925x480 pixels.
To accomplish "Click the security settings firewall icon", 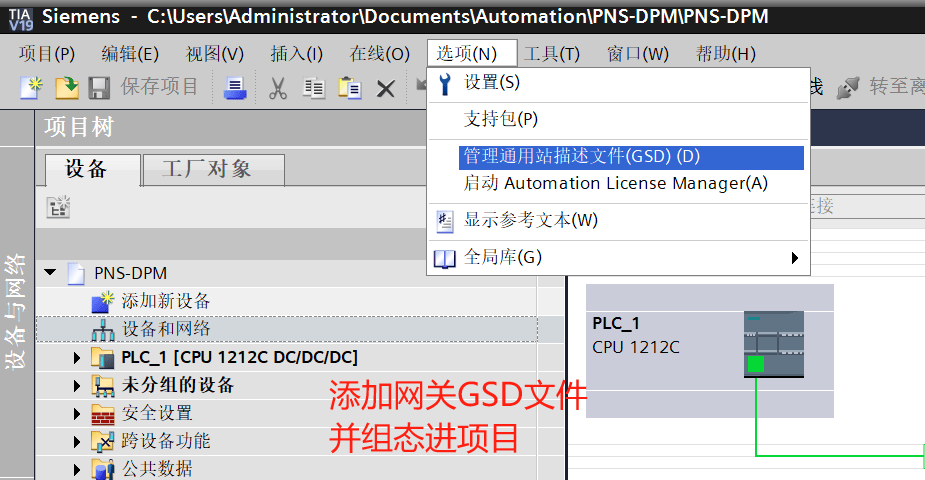I will tap(103, 414).
